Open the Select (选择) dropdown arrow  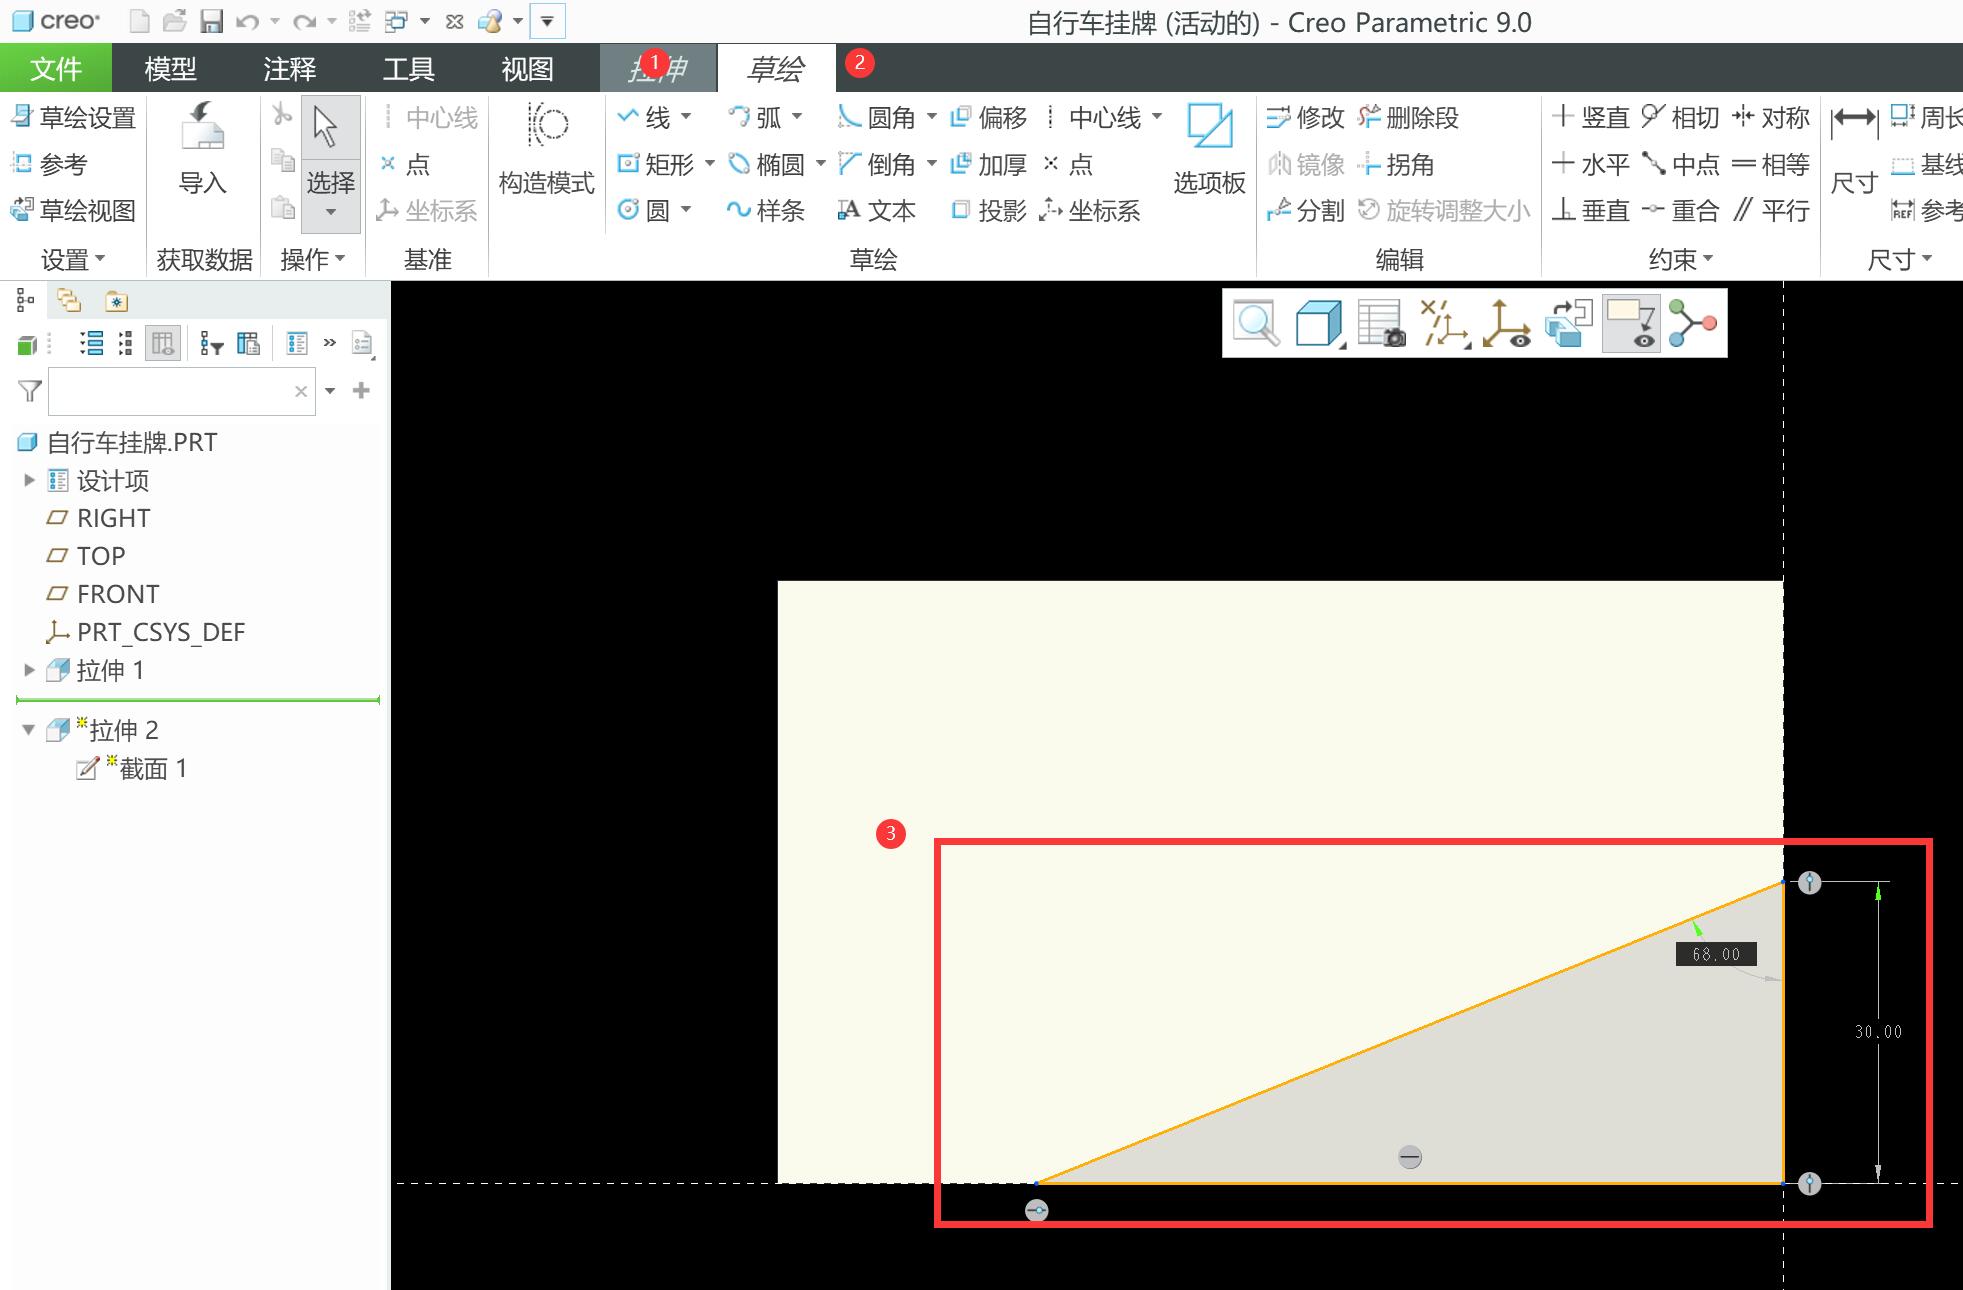pyautogui.click(x=330, y=212)
